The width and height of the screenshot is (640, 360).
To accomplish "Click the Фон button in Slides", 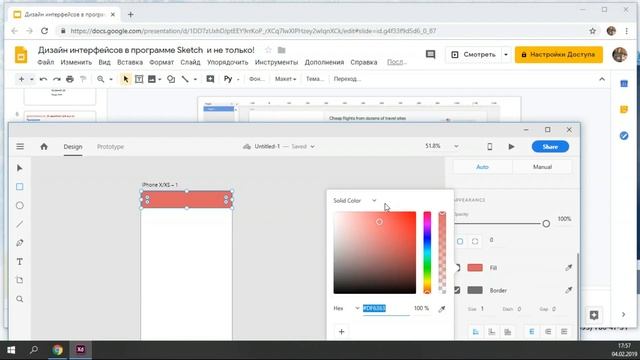I will point(257,79).
